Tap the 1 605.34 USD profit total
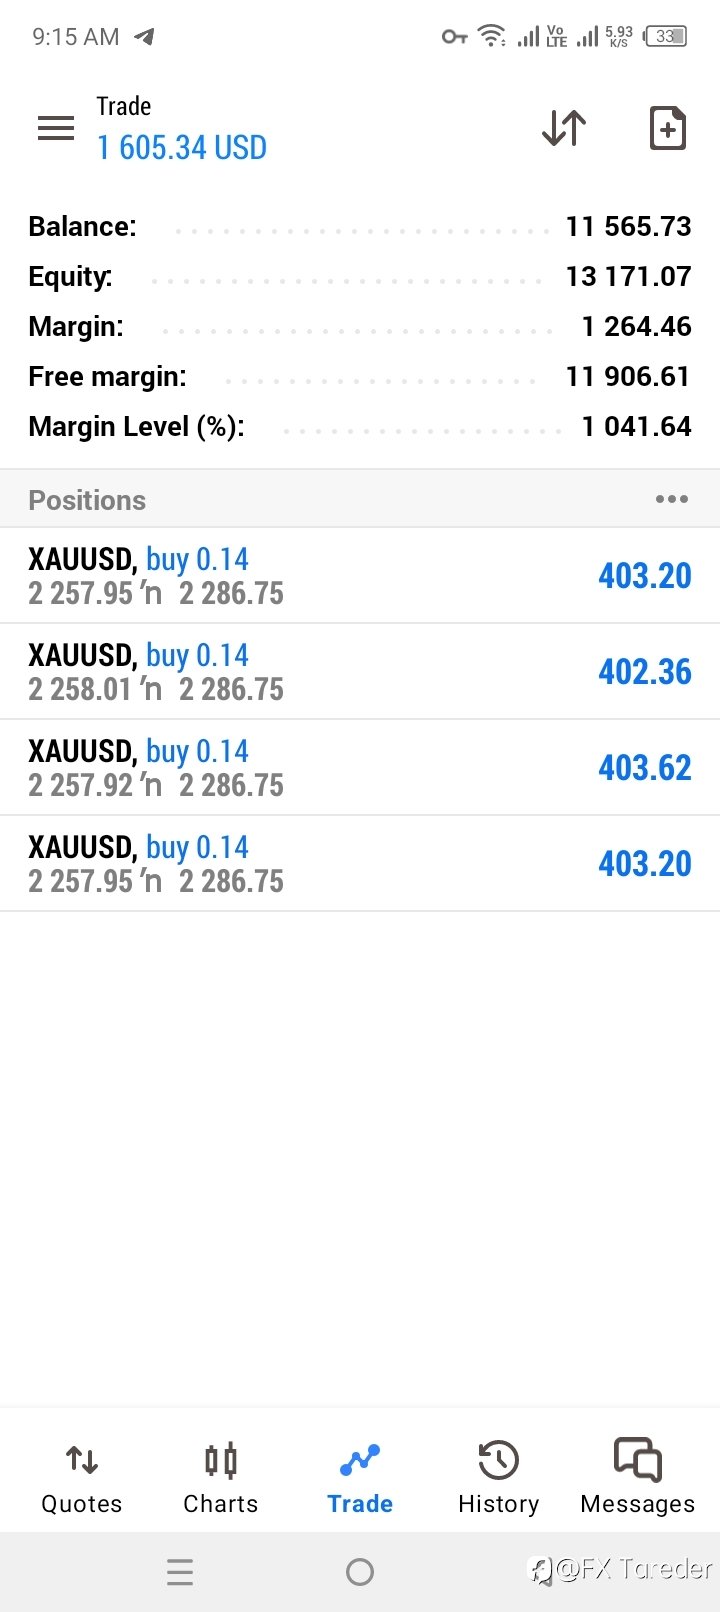This screenshot has width=720, height=1612. [182, 148]
